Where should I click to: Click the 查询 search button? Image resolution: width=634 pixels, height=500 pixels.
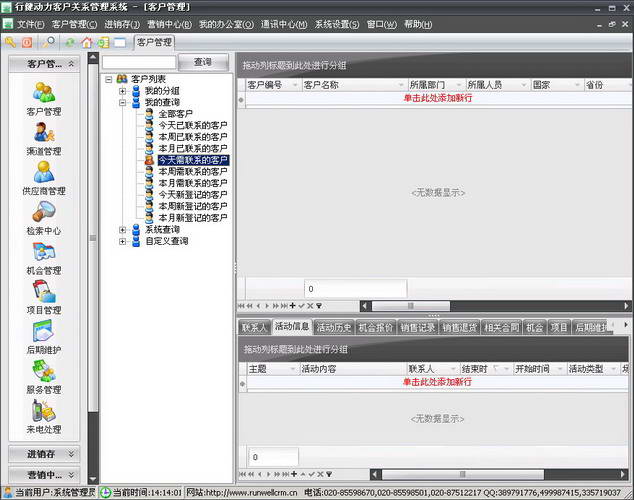203,62
